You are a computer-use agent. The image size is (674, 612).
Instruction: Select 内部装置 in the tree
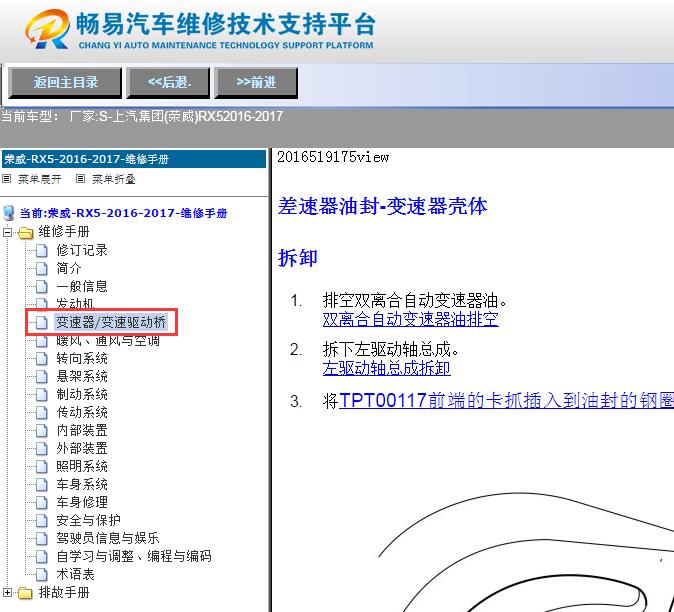click(x=82, y=430)
